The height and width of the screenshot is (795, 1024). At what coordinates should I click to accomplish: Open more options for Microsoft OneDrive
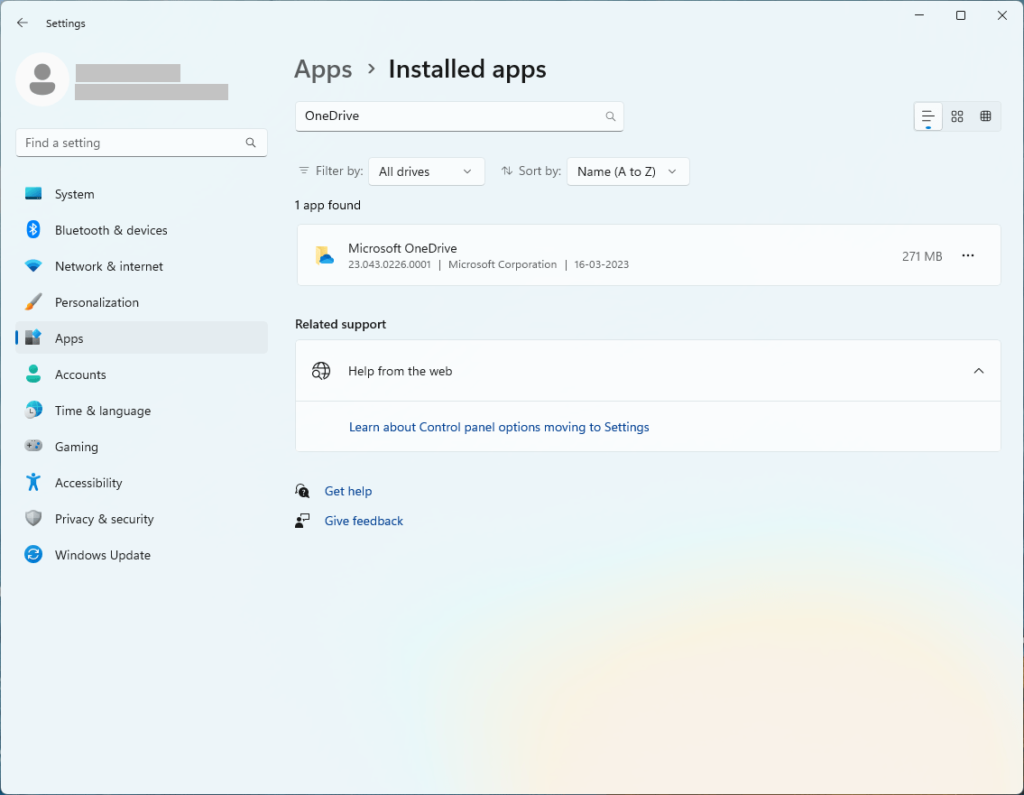[x=968, y=255]
